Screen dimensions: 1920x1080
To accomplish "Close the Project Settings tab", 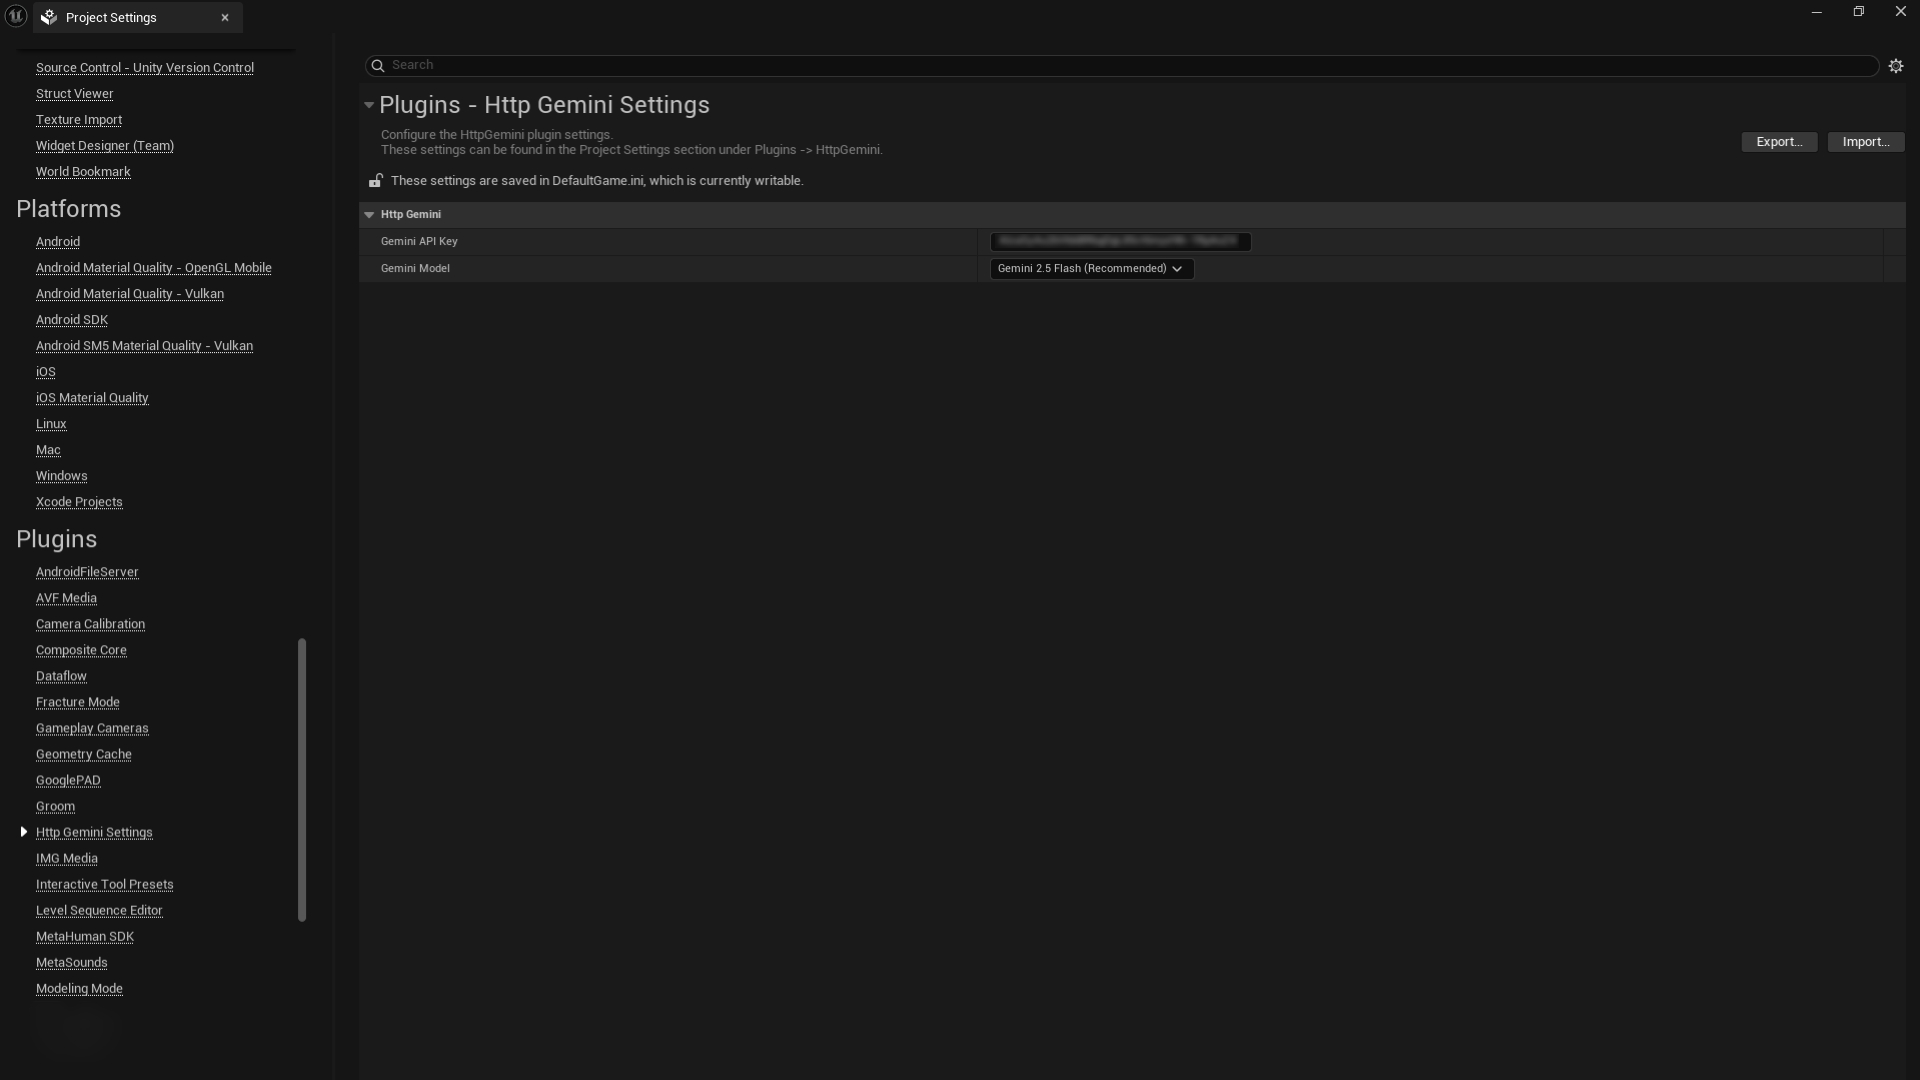I will click(x=225, y=17).
